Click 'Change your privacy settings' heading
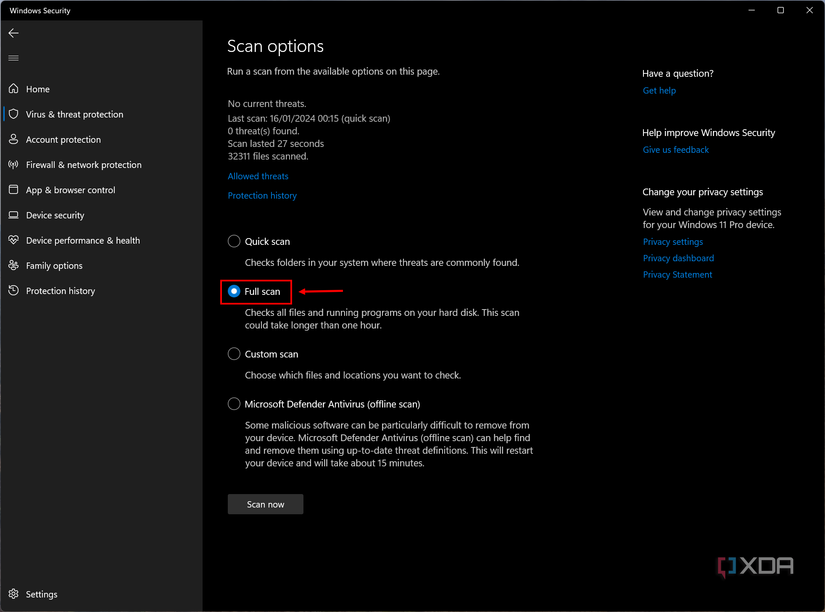 pos(702,192)
